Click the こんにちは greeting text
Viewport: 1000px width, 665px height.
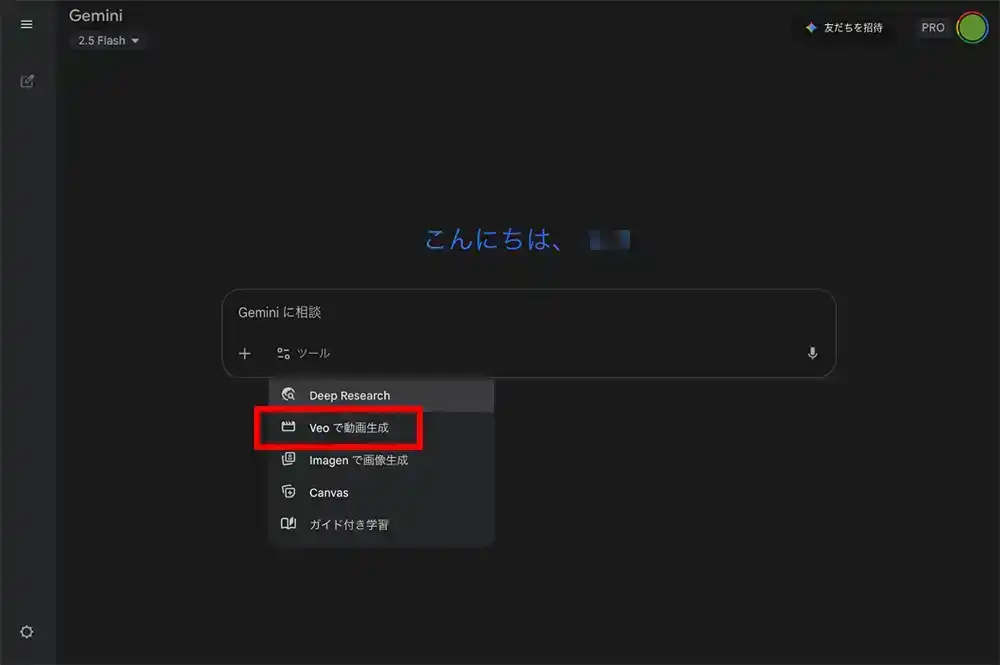[493, 240]
